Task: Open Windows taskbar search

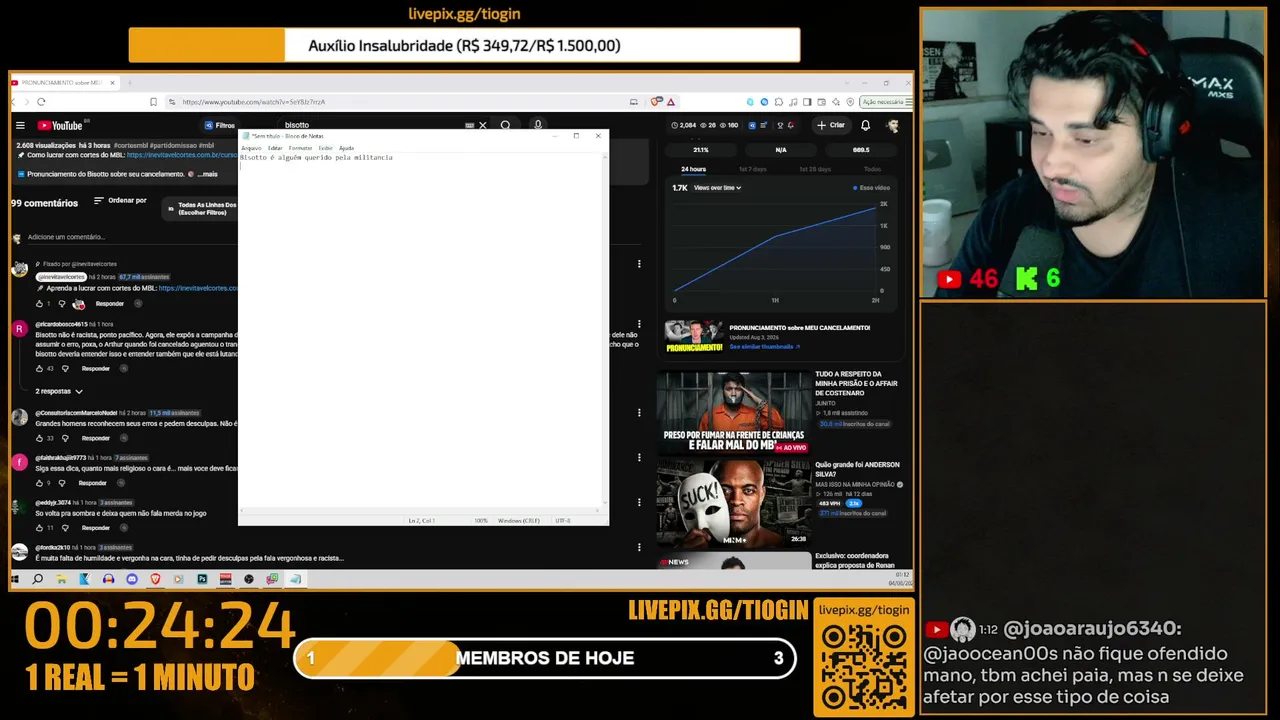Action: pos(38,579)
